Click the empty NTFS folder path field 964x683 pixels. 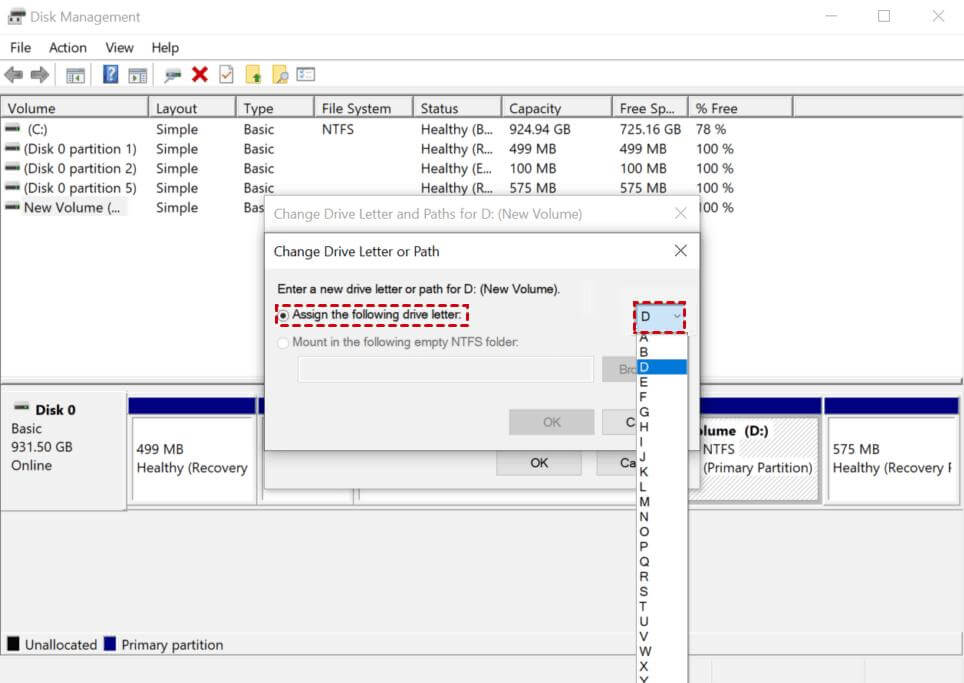pyautogui.click(x=444, y=369)
